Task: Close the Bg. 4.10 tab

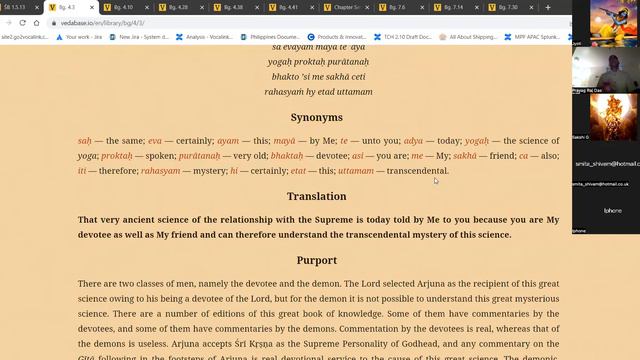Action: (x=147, y=7)
